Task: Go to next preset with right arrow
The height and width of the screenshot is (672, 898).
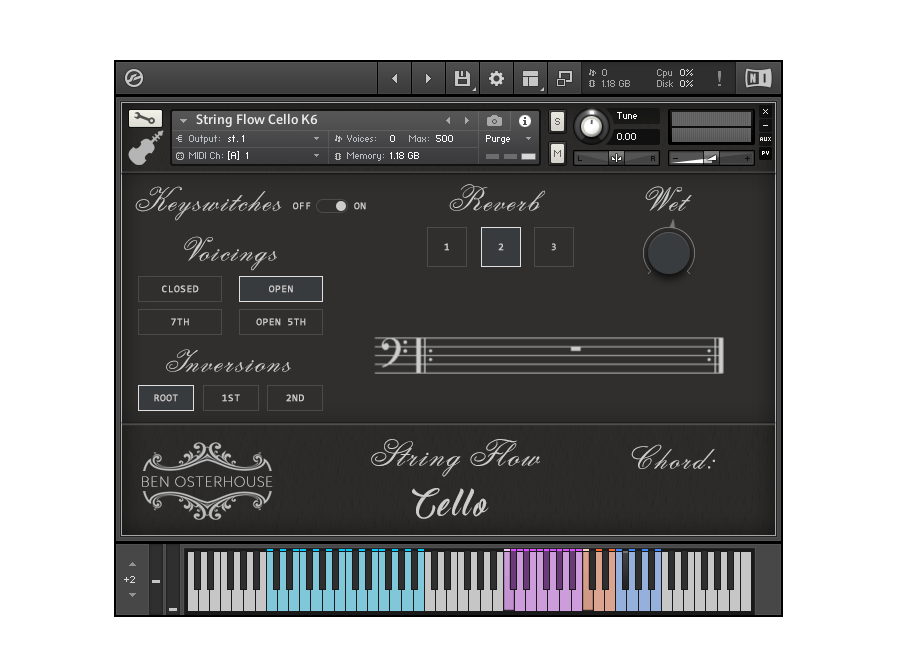Action: point(428,78)
